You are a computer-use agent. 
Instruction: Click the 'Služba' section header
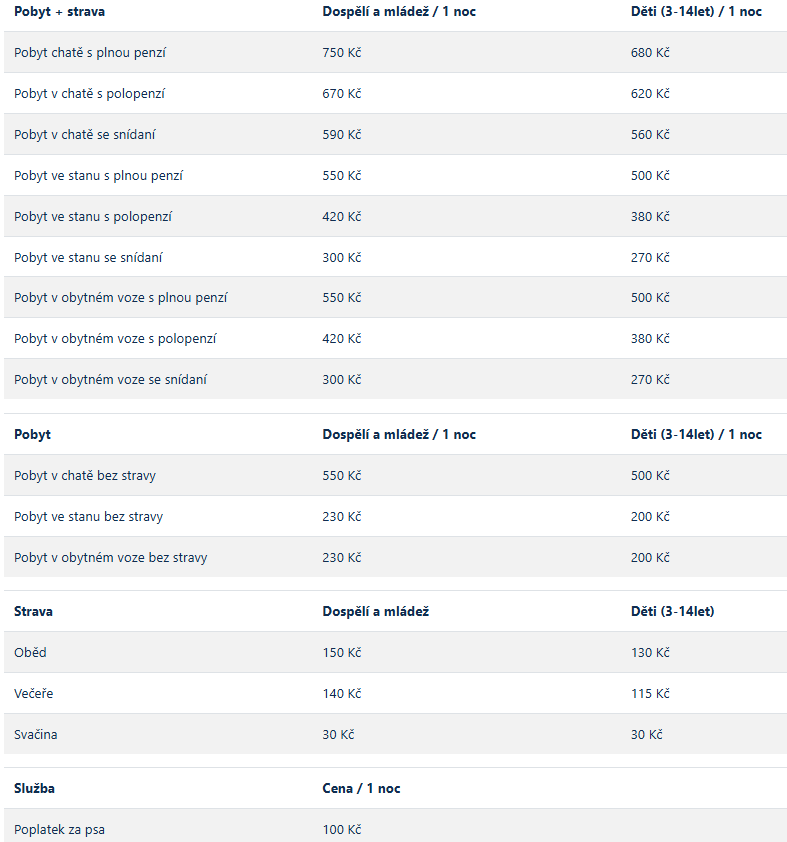pos(34,788)
